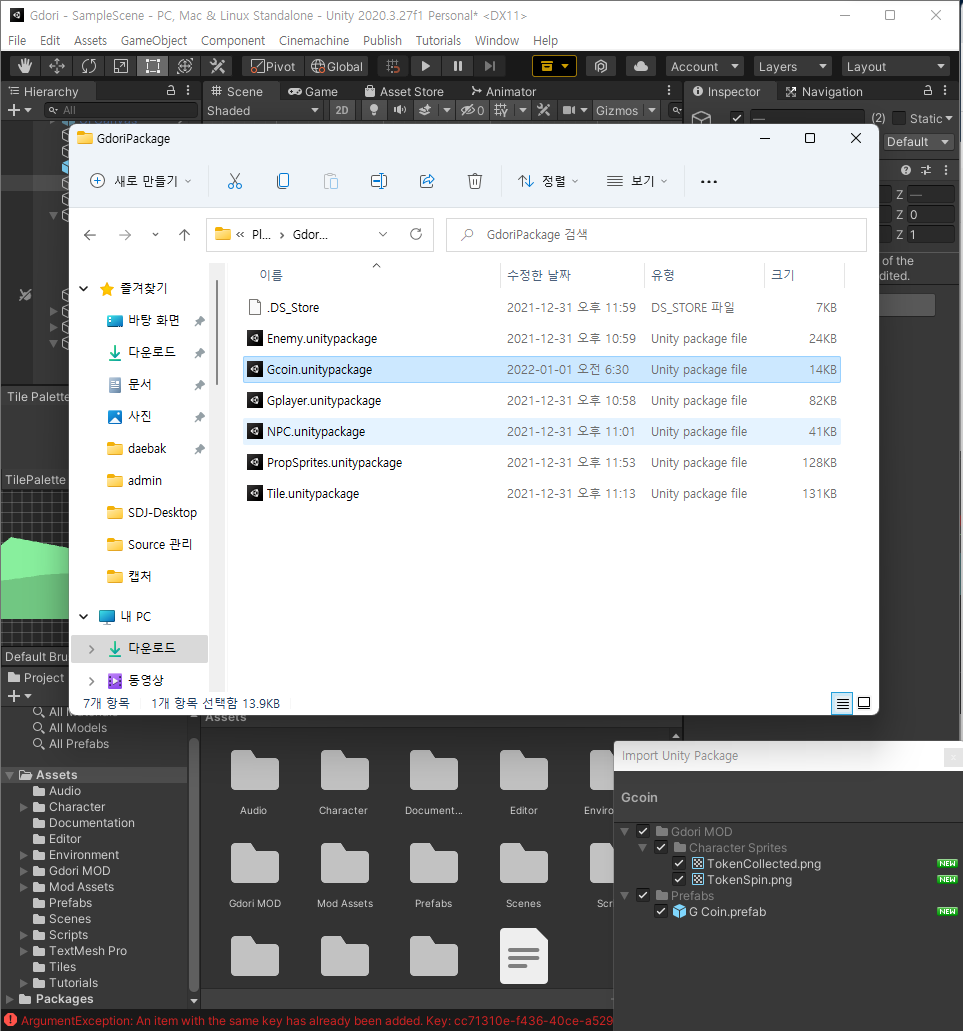This screenshot has height=1031, width=963.
Task: Open the 보기 view dropdown
Action: click(636, 181)
